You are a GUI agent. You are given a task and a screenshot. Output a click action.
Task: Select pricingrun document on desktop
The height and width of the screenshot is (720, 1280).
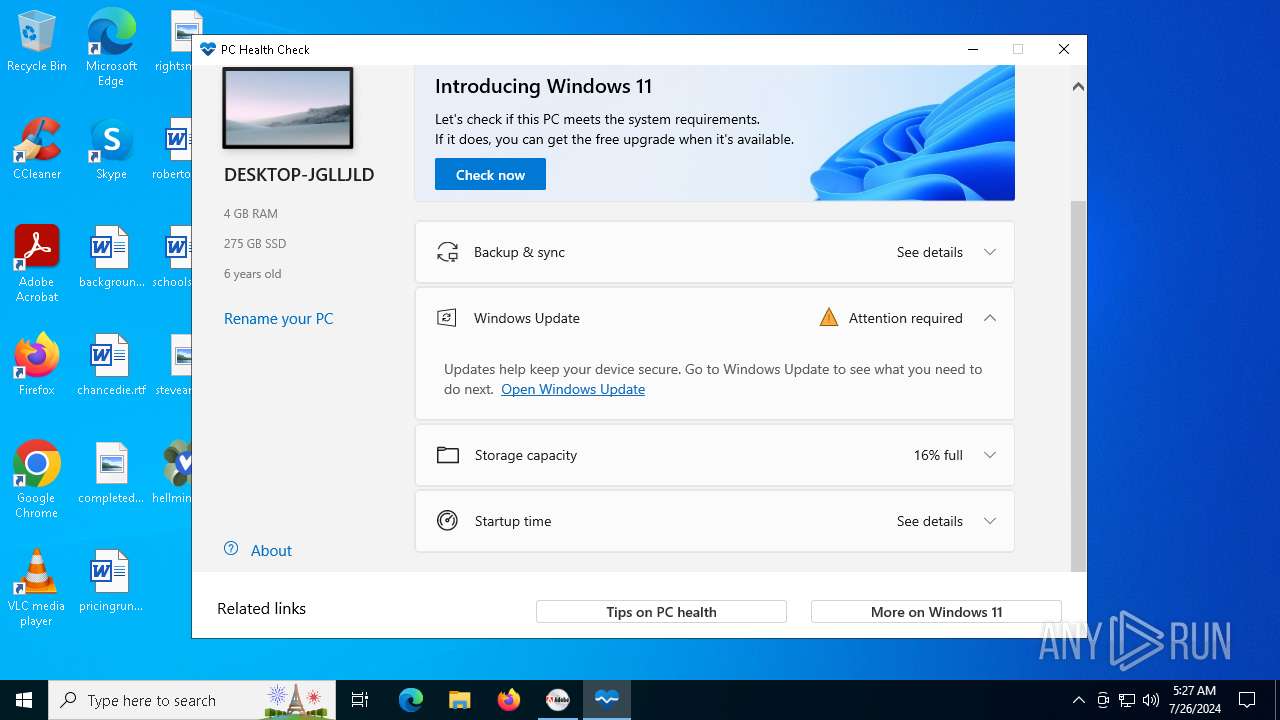pyautogui.click(x=111, y=580)
